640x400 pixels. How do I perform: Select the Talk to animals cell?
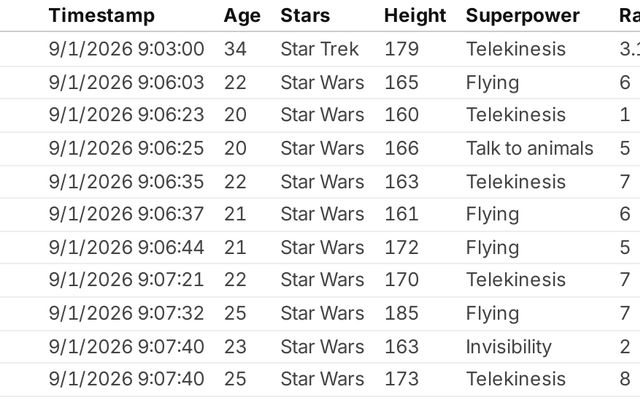point(529,148)
